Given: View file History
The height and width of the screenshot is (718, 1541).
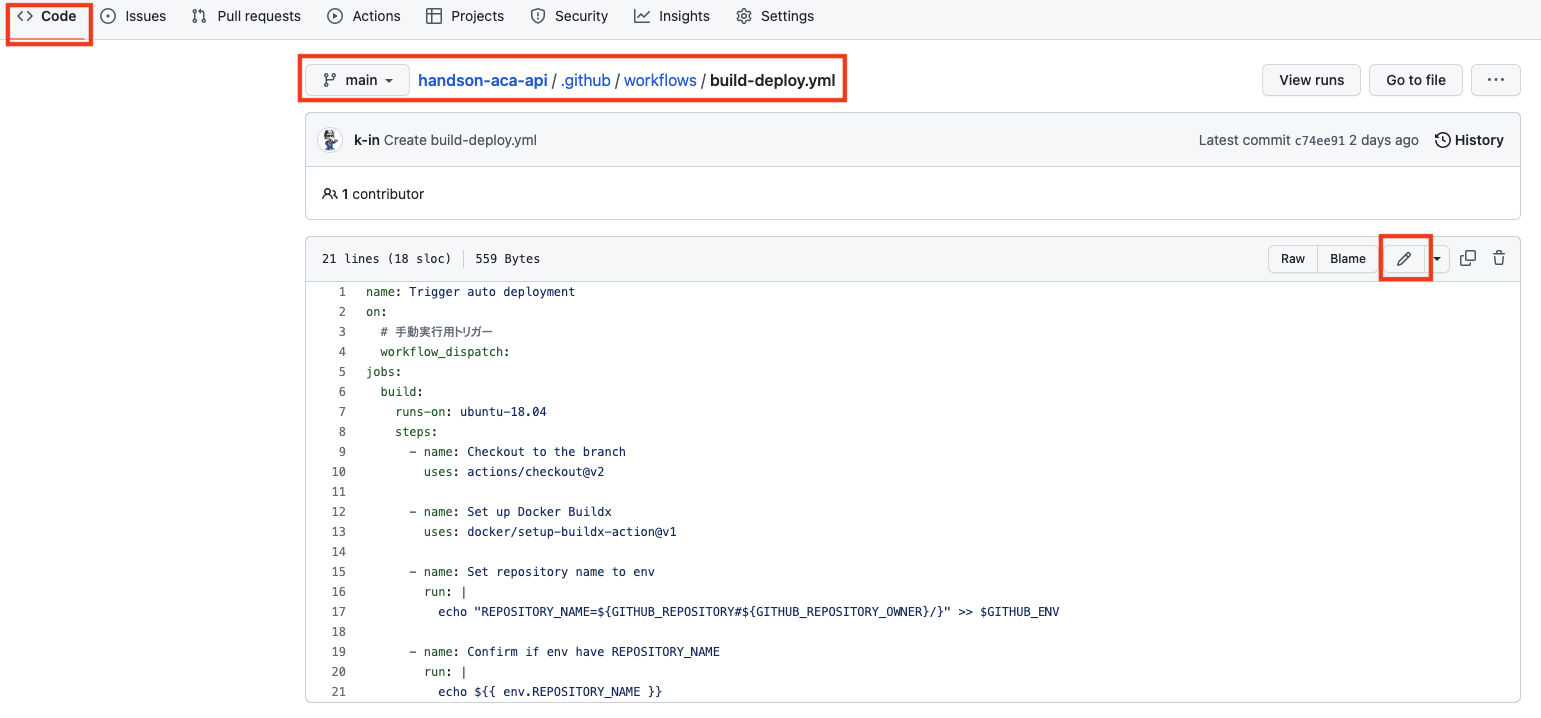Looking at the screenshot, I should [x=1469, y=140].
